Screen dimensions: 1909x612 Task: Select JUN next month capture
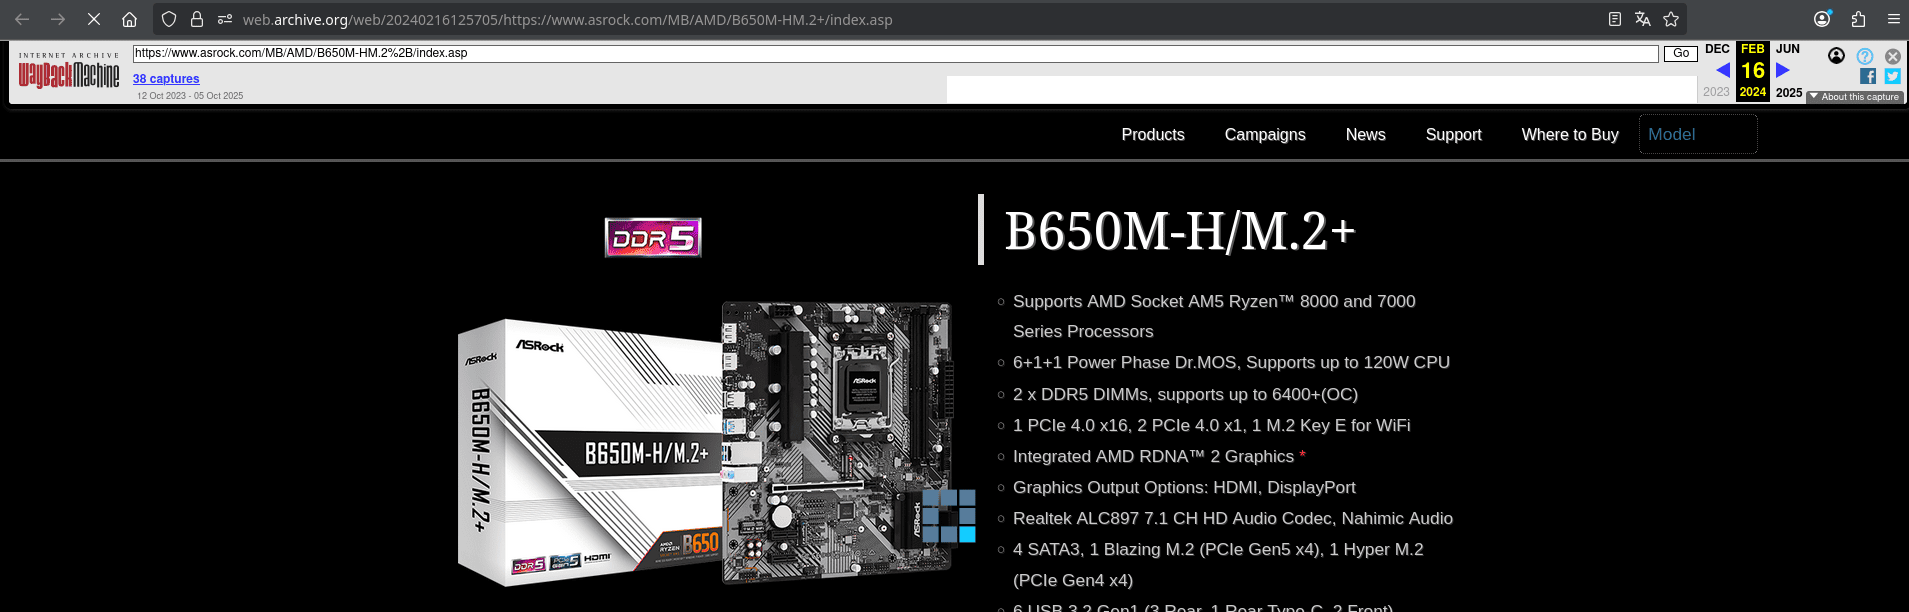(1788, 49)
